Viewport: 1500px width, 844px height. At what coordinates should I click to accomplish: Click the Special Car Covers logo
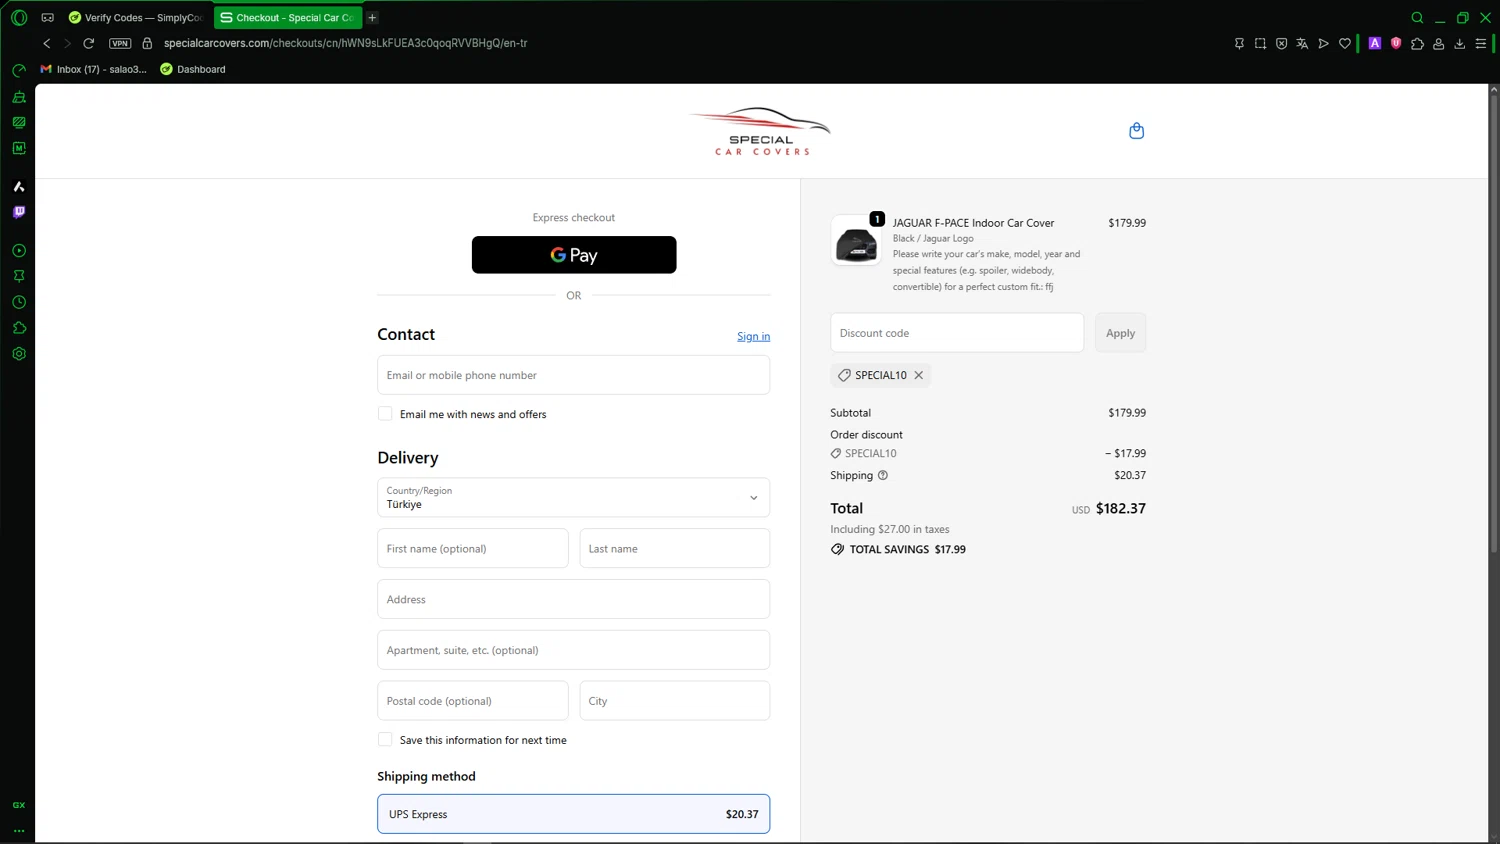(760, 131)
